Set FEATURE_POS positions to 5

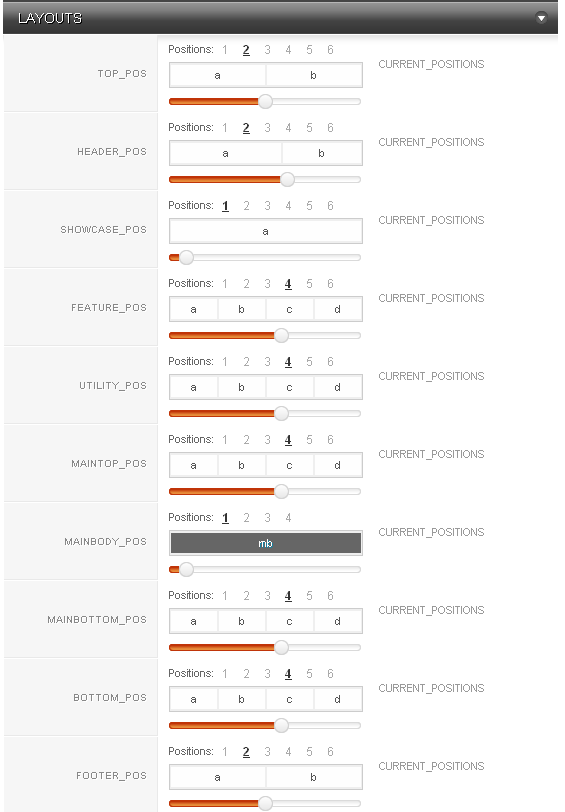309,284
